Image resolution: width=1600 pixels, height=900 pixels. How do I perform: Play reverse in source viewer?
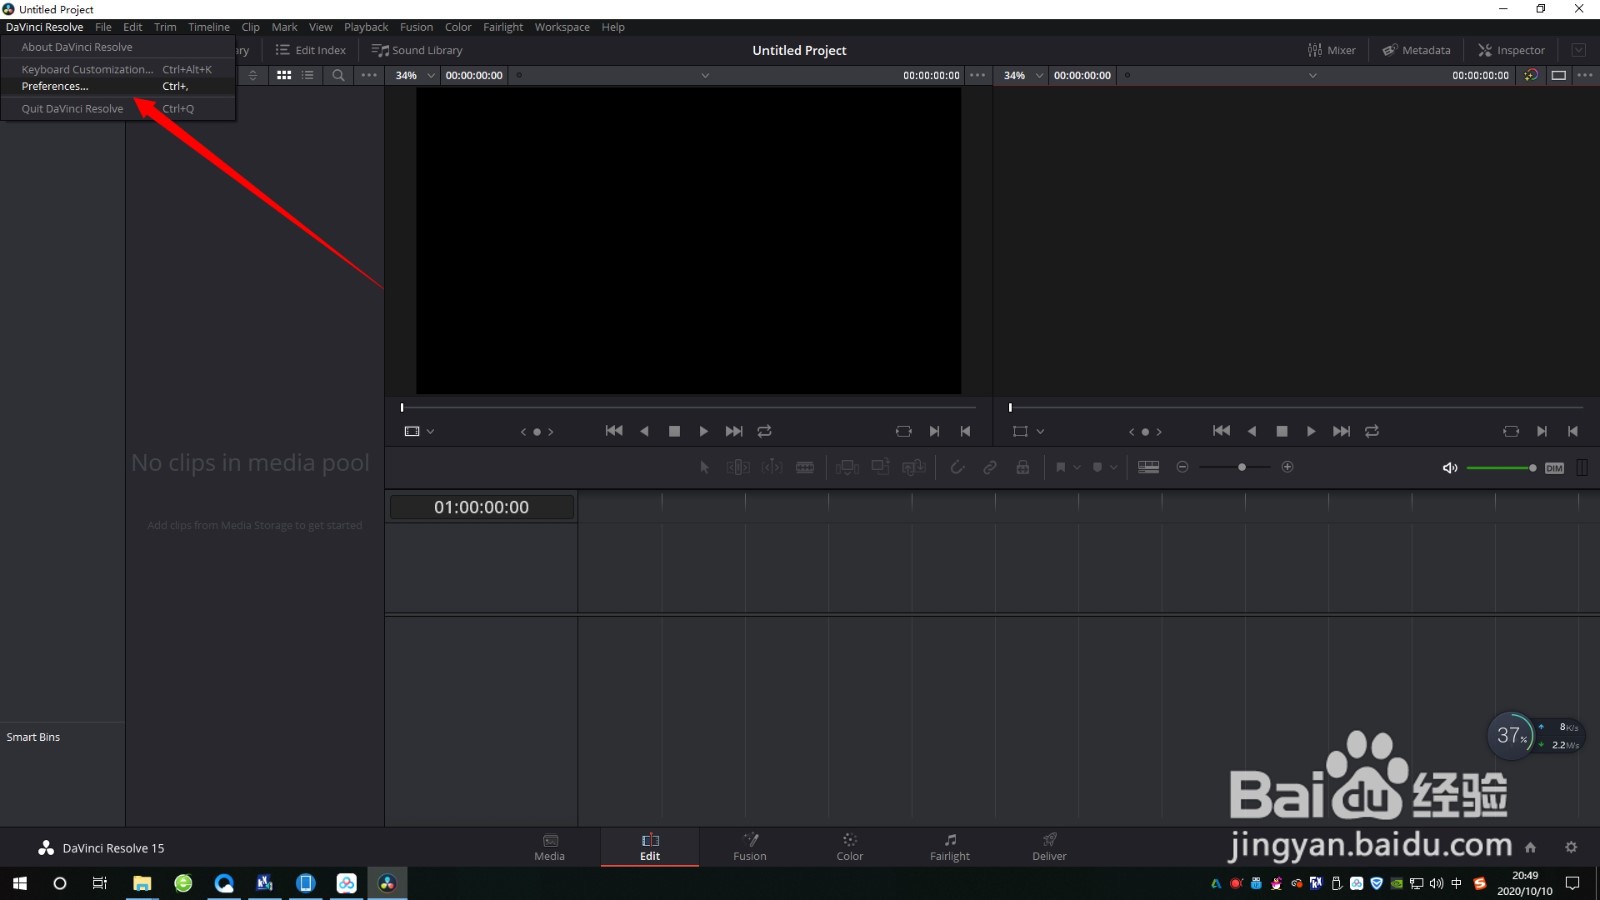pyautogui.click(x=644, y=431)
